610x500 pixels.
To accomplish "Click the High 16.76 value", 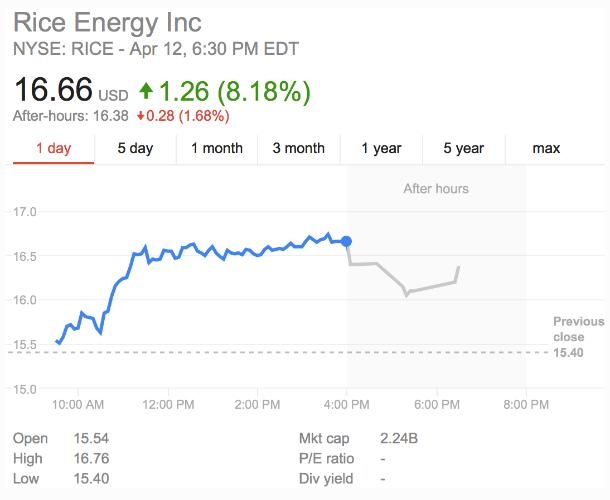I will (x=91, y=459).
